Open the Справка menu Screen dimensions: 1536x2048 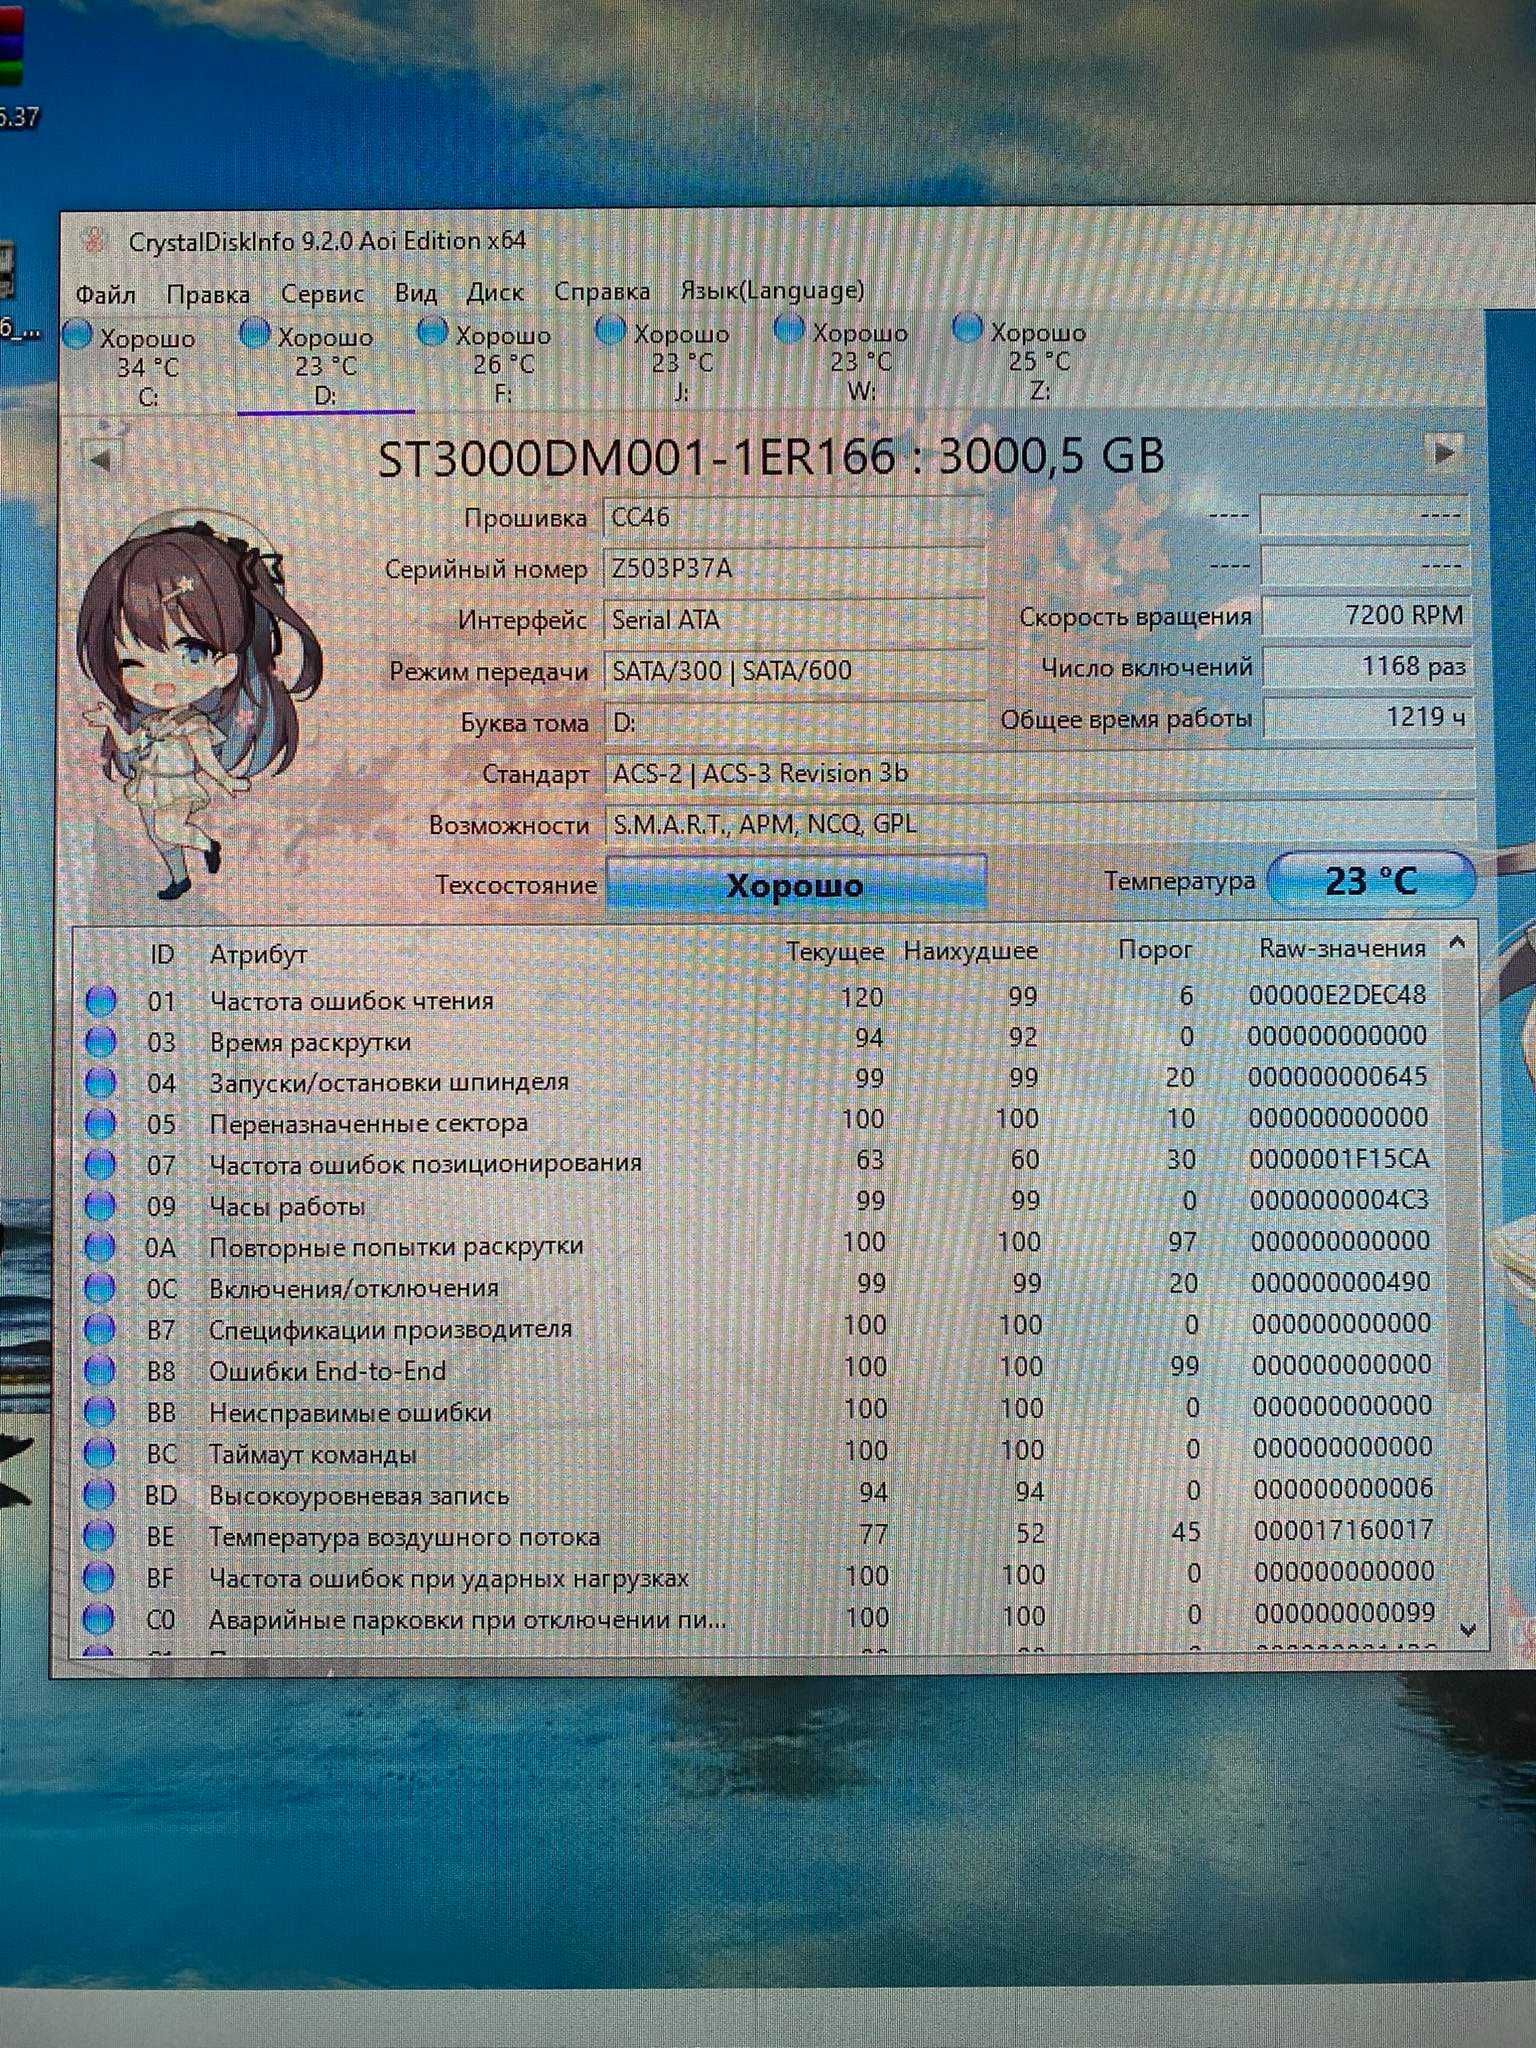[602, 291]
